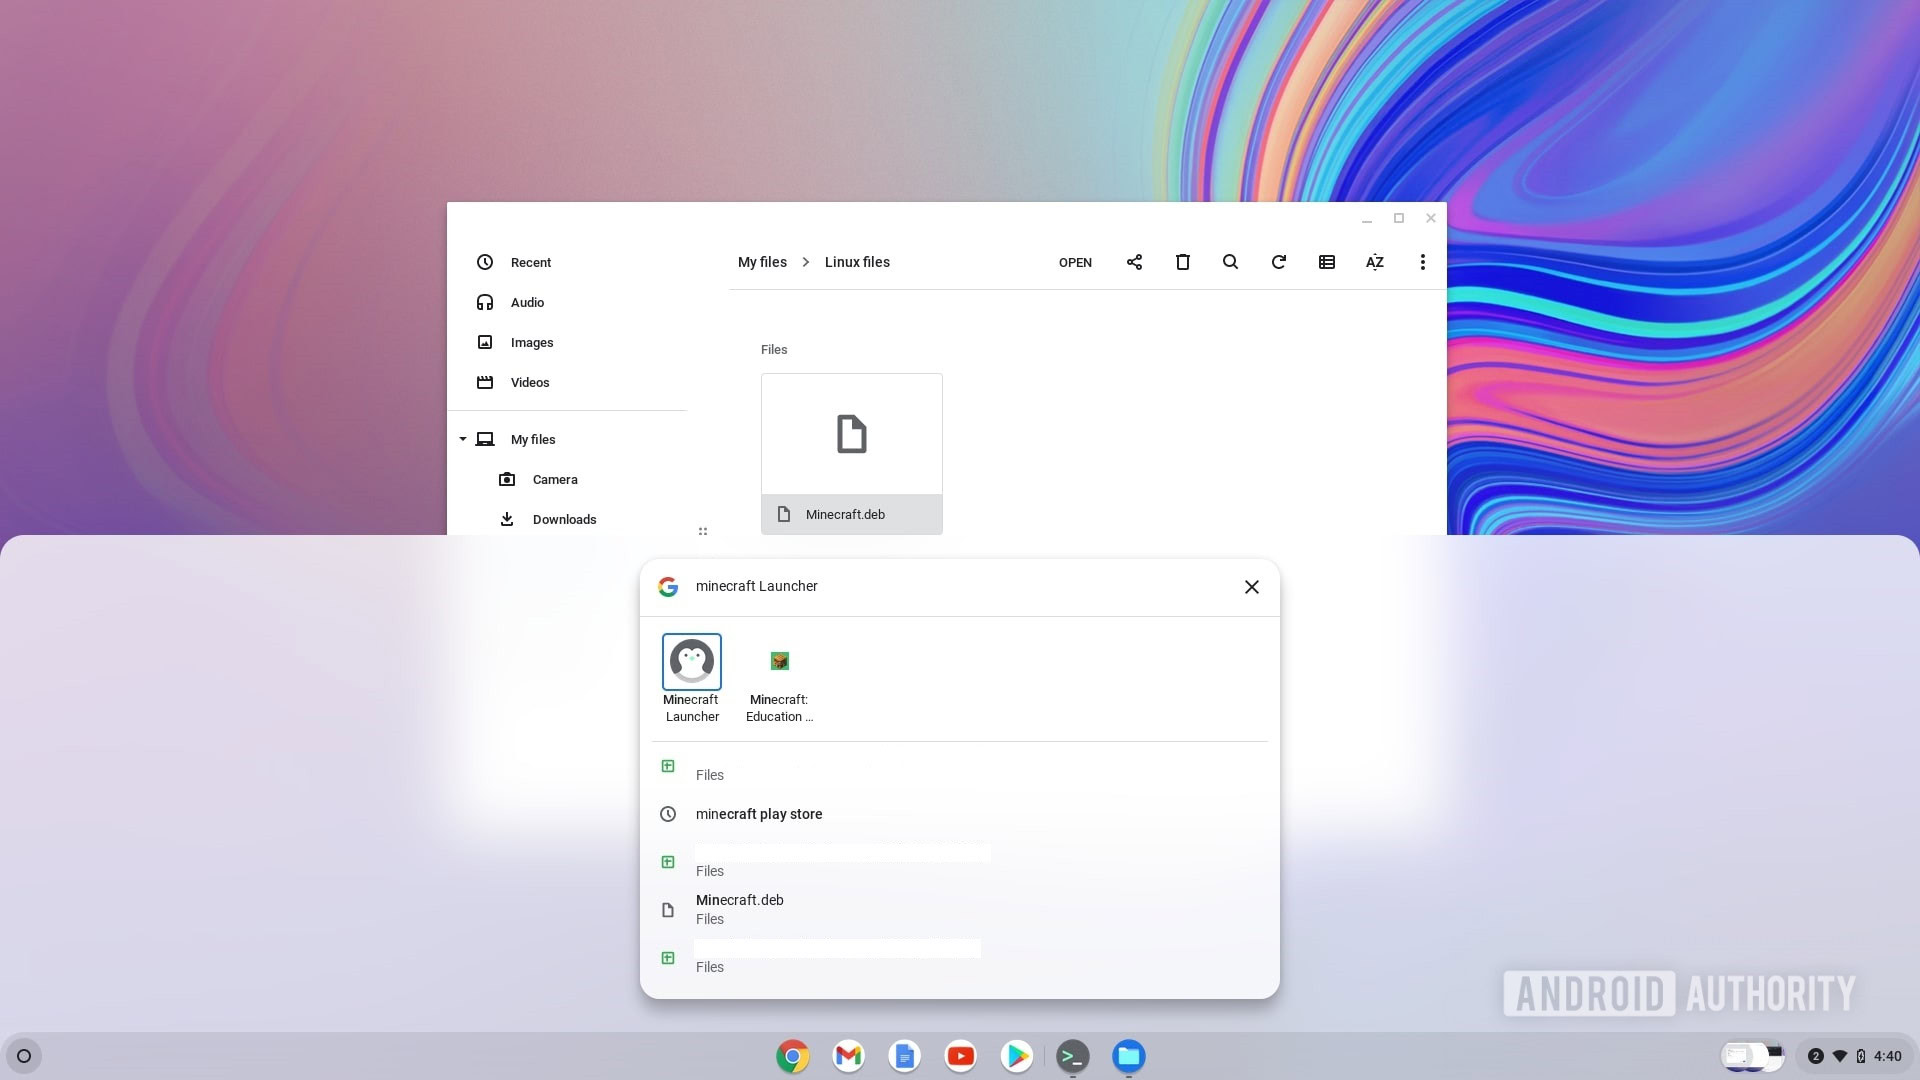Toggle the delete icon in Files toolbar
Viewport: 1920px width, 1080px height.
(1182, 262)
